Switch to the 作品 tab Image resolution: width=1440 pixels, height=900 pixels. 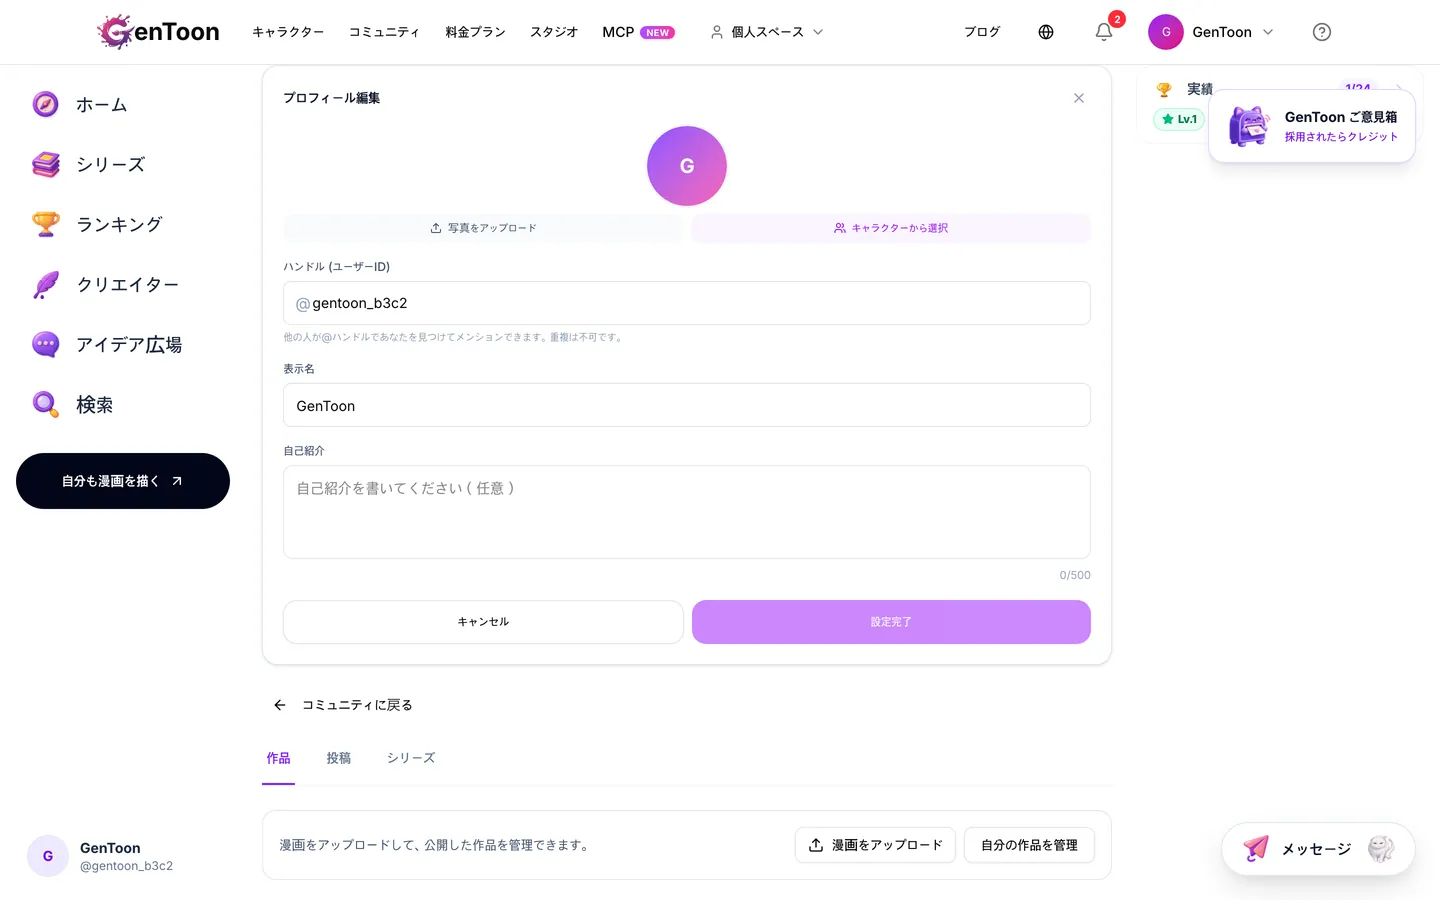pos(278,758)
